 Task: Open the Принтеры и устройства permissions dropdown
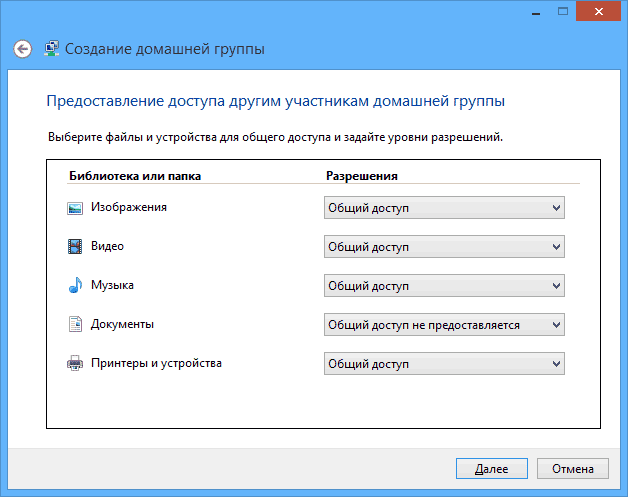pyautogui.click(x=444, y=364)
